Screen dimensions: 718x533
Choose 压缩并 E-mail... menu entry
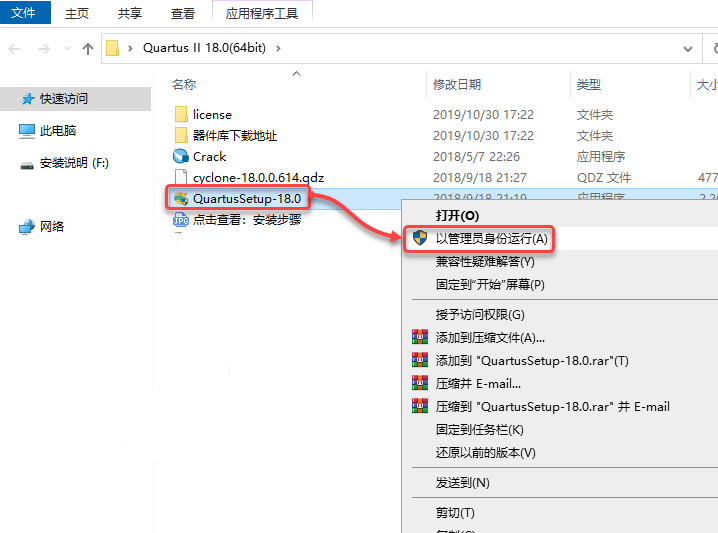click(478, 384)
